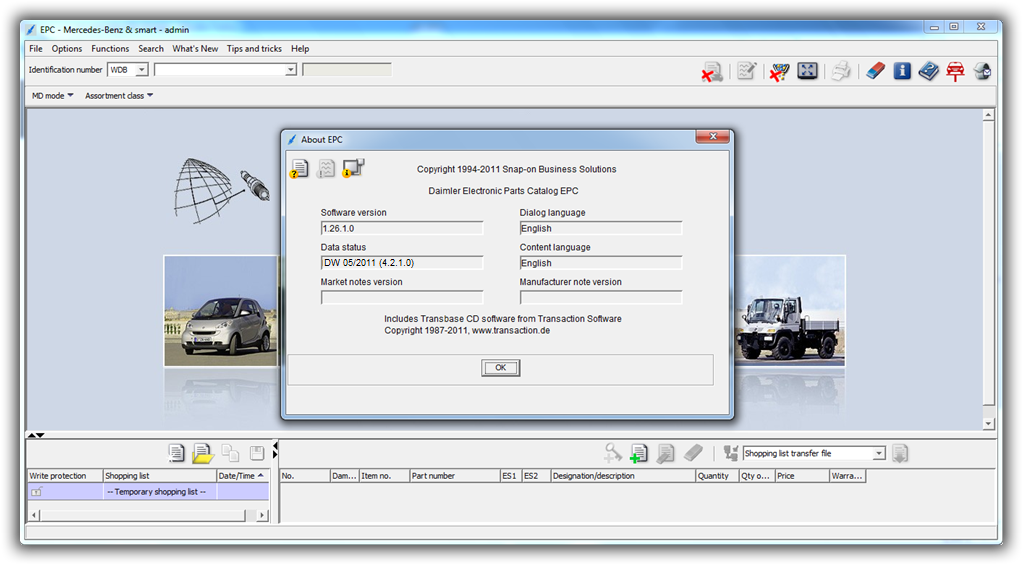
Task: Click the Unimog truck thumbnail
Action: (x=790, y=311)
